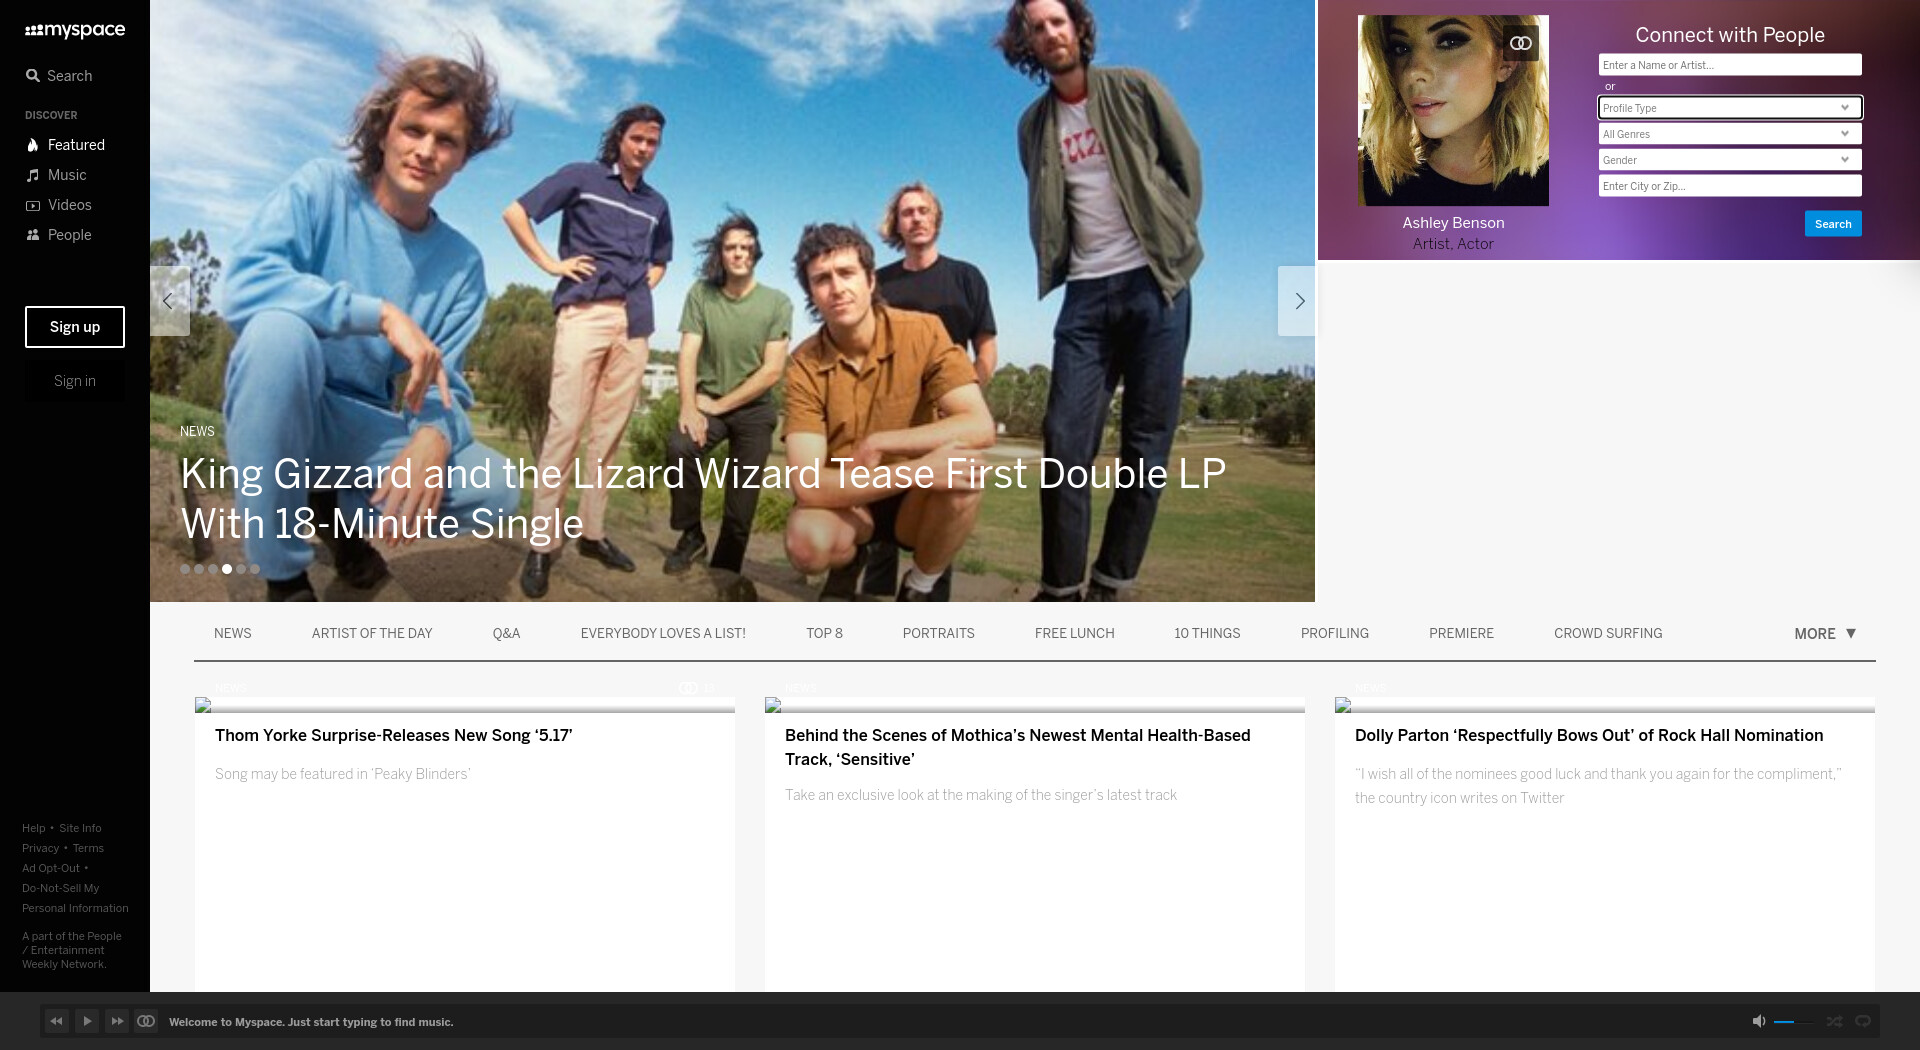Screen dimensions: 1920x1050
Task: Click the Myspace logo
Action: coord(75,30)
